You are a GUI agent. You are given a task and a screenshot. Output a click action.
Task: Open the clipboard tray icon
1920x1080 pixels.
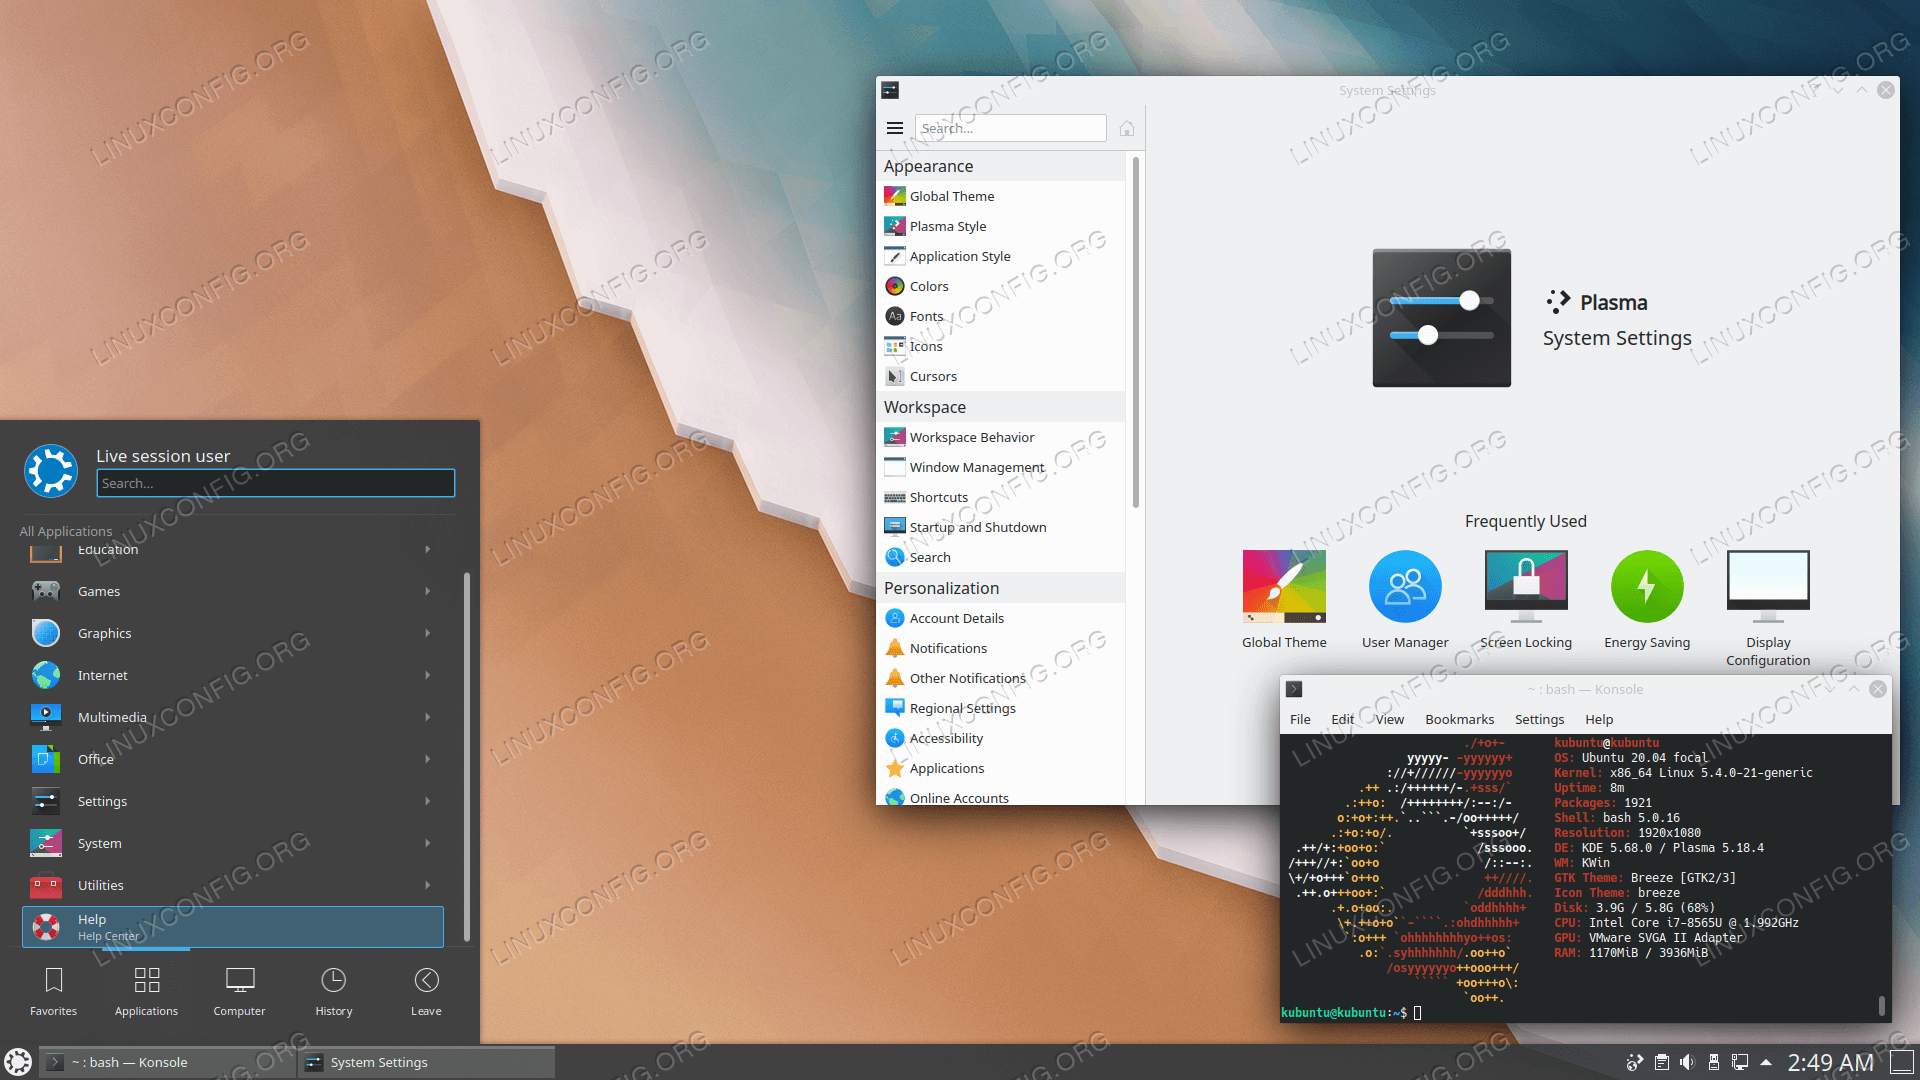coord(1661,1062)
